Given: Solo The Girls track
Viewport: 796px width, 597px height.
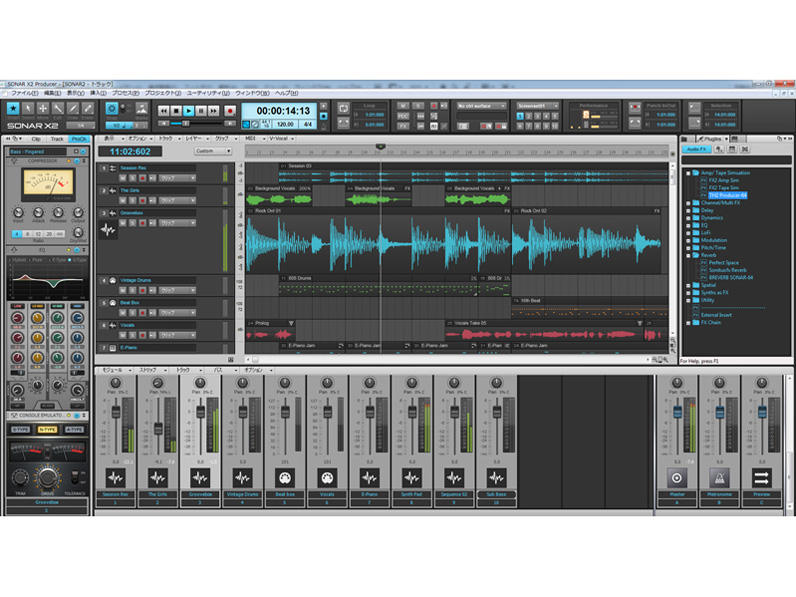Looking at the screenshot, I should [132, 201].
